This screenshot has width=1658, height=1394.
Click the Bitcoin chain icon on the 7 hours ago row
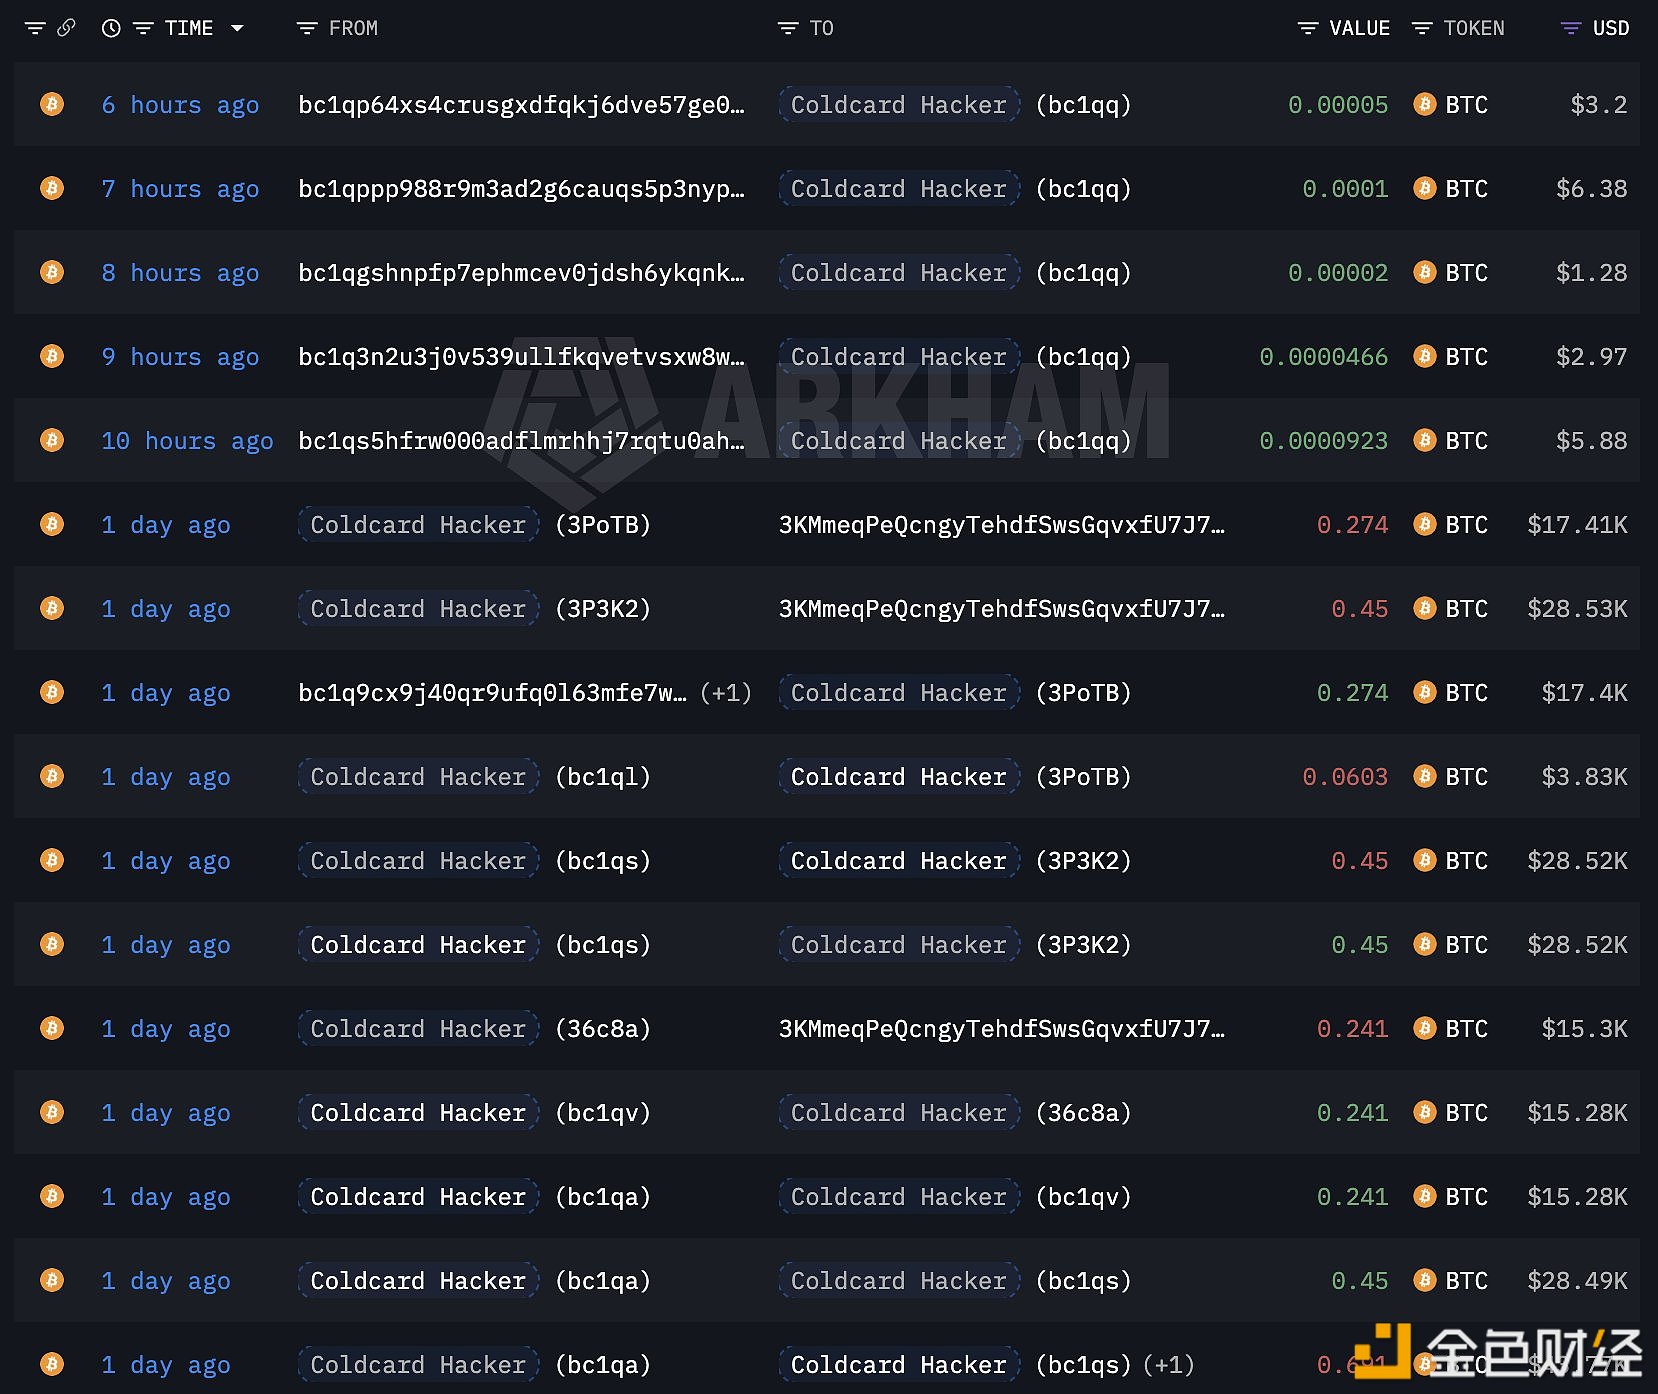52,188
